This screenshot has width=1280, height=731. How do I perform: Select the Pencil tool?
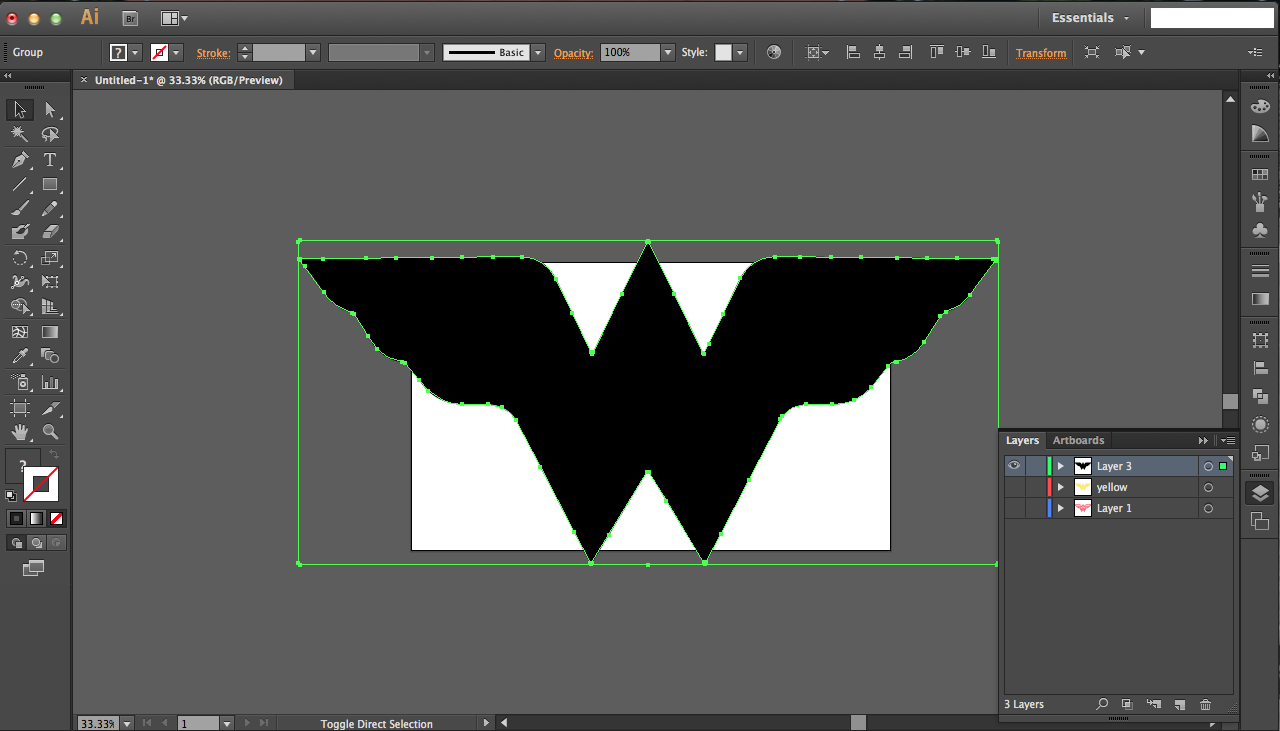[x=50, y=209]
